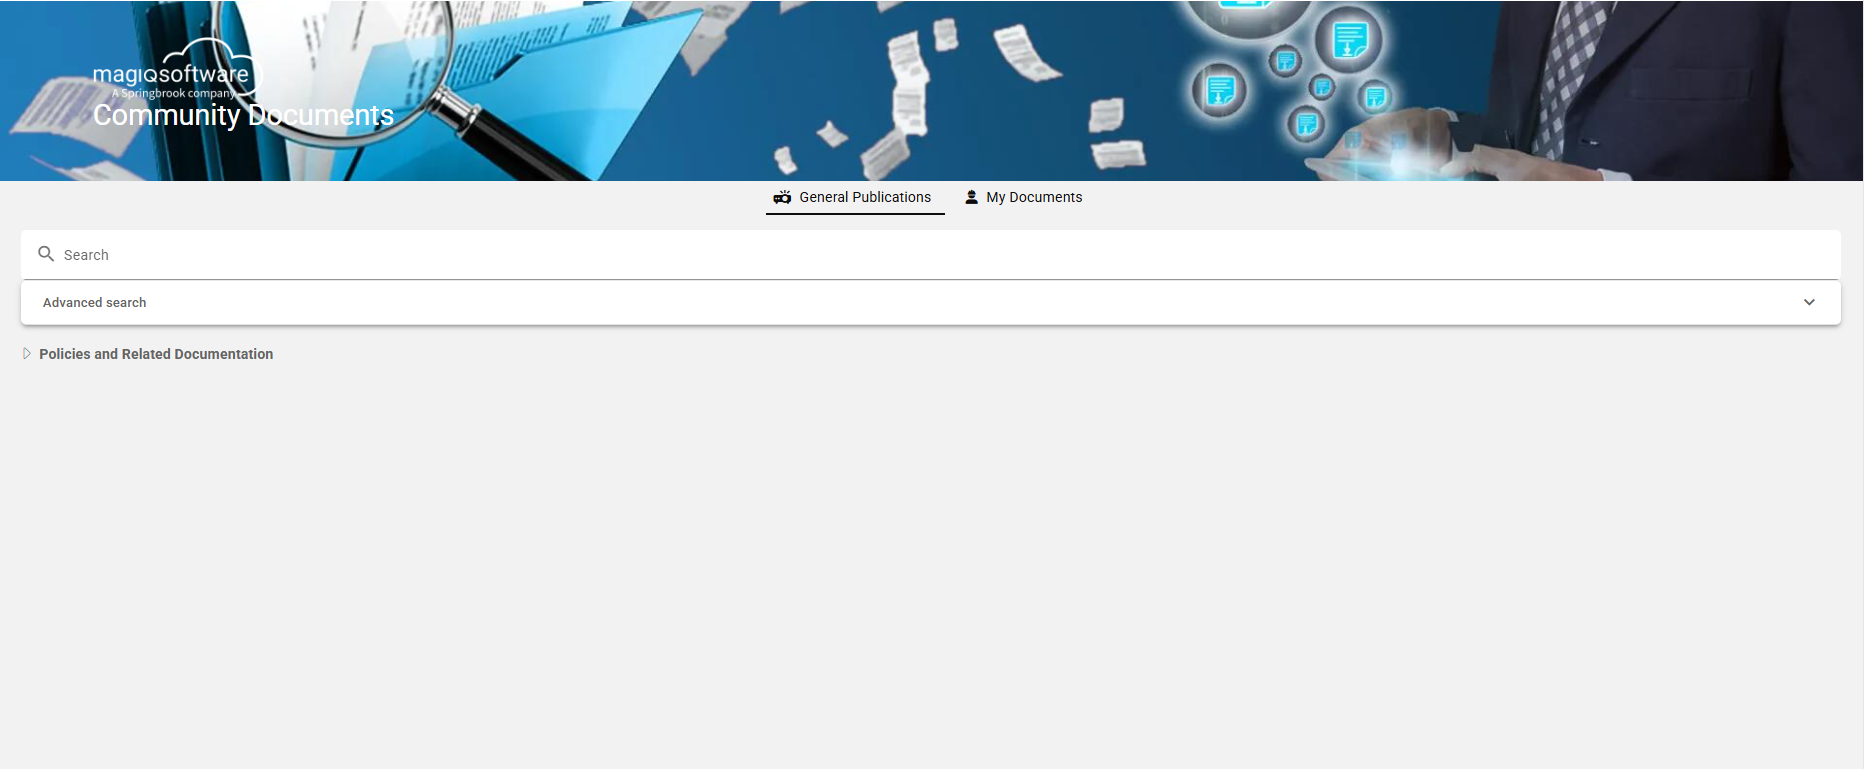This screenshot has height=769, width=1864.
Task: Click the search magnifier icon
Action: [x=46, y=254]
